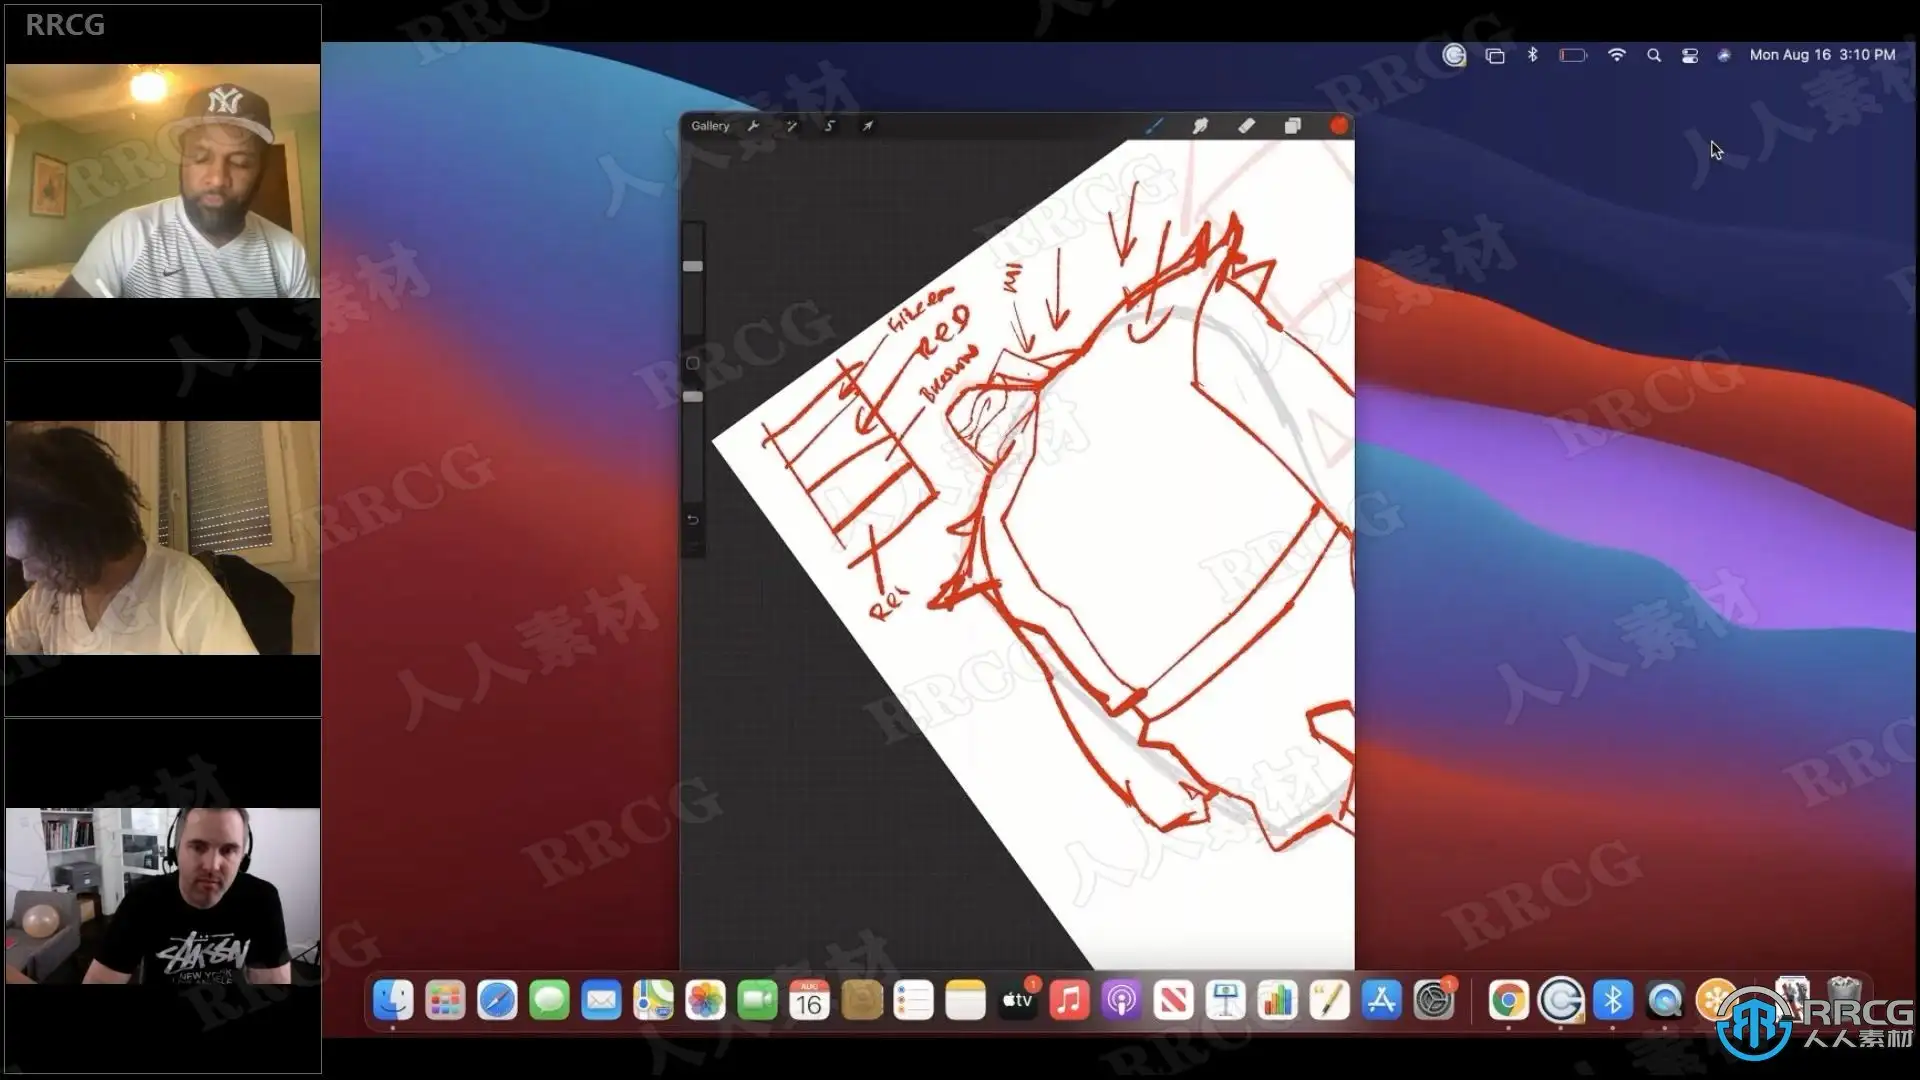Click the date and time clock

(1822, 55)
